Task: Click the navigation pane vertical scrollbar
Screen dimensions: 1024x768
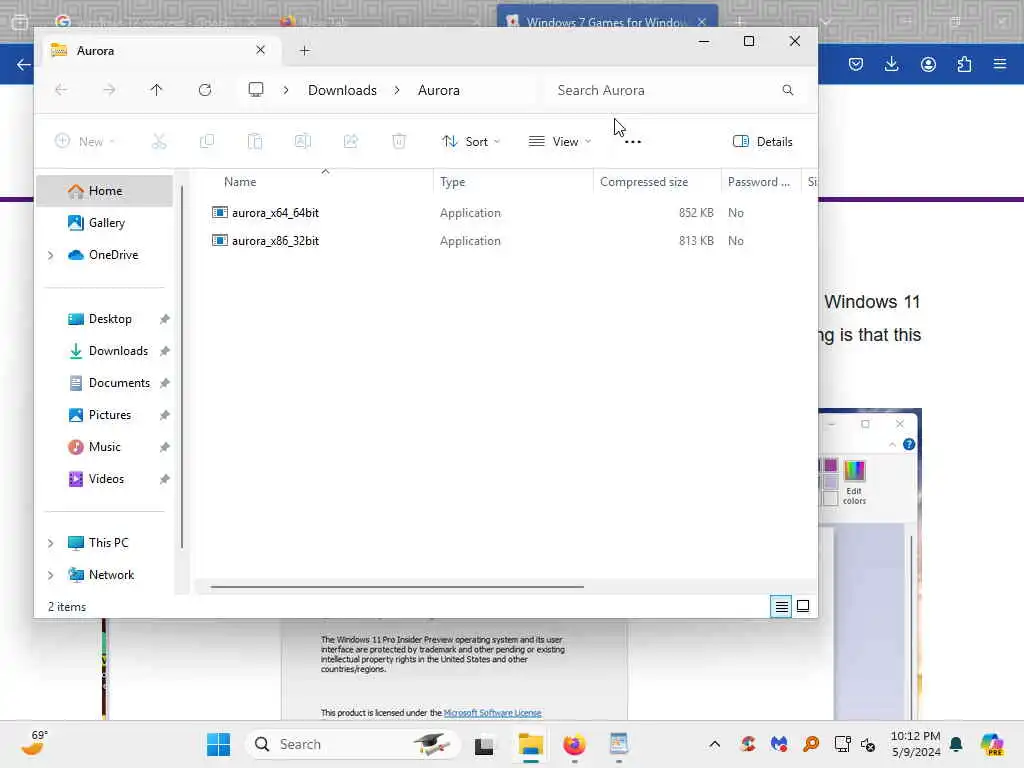Action: point(182,367)
